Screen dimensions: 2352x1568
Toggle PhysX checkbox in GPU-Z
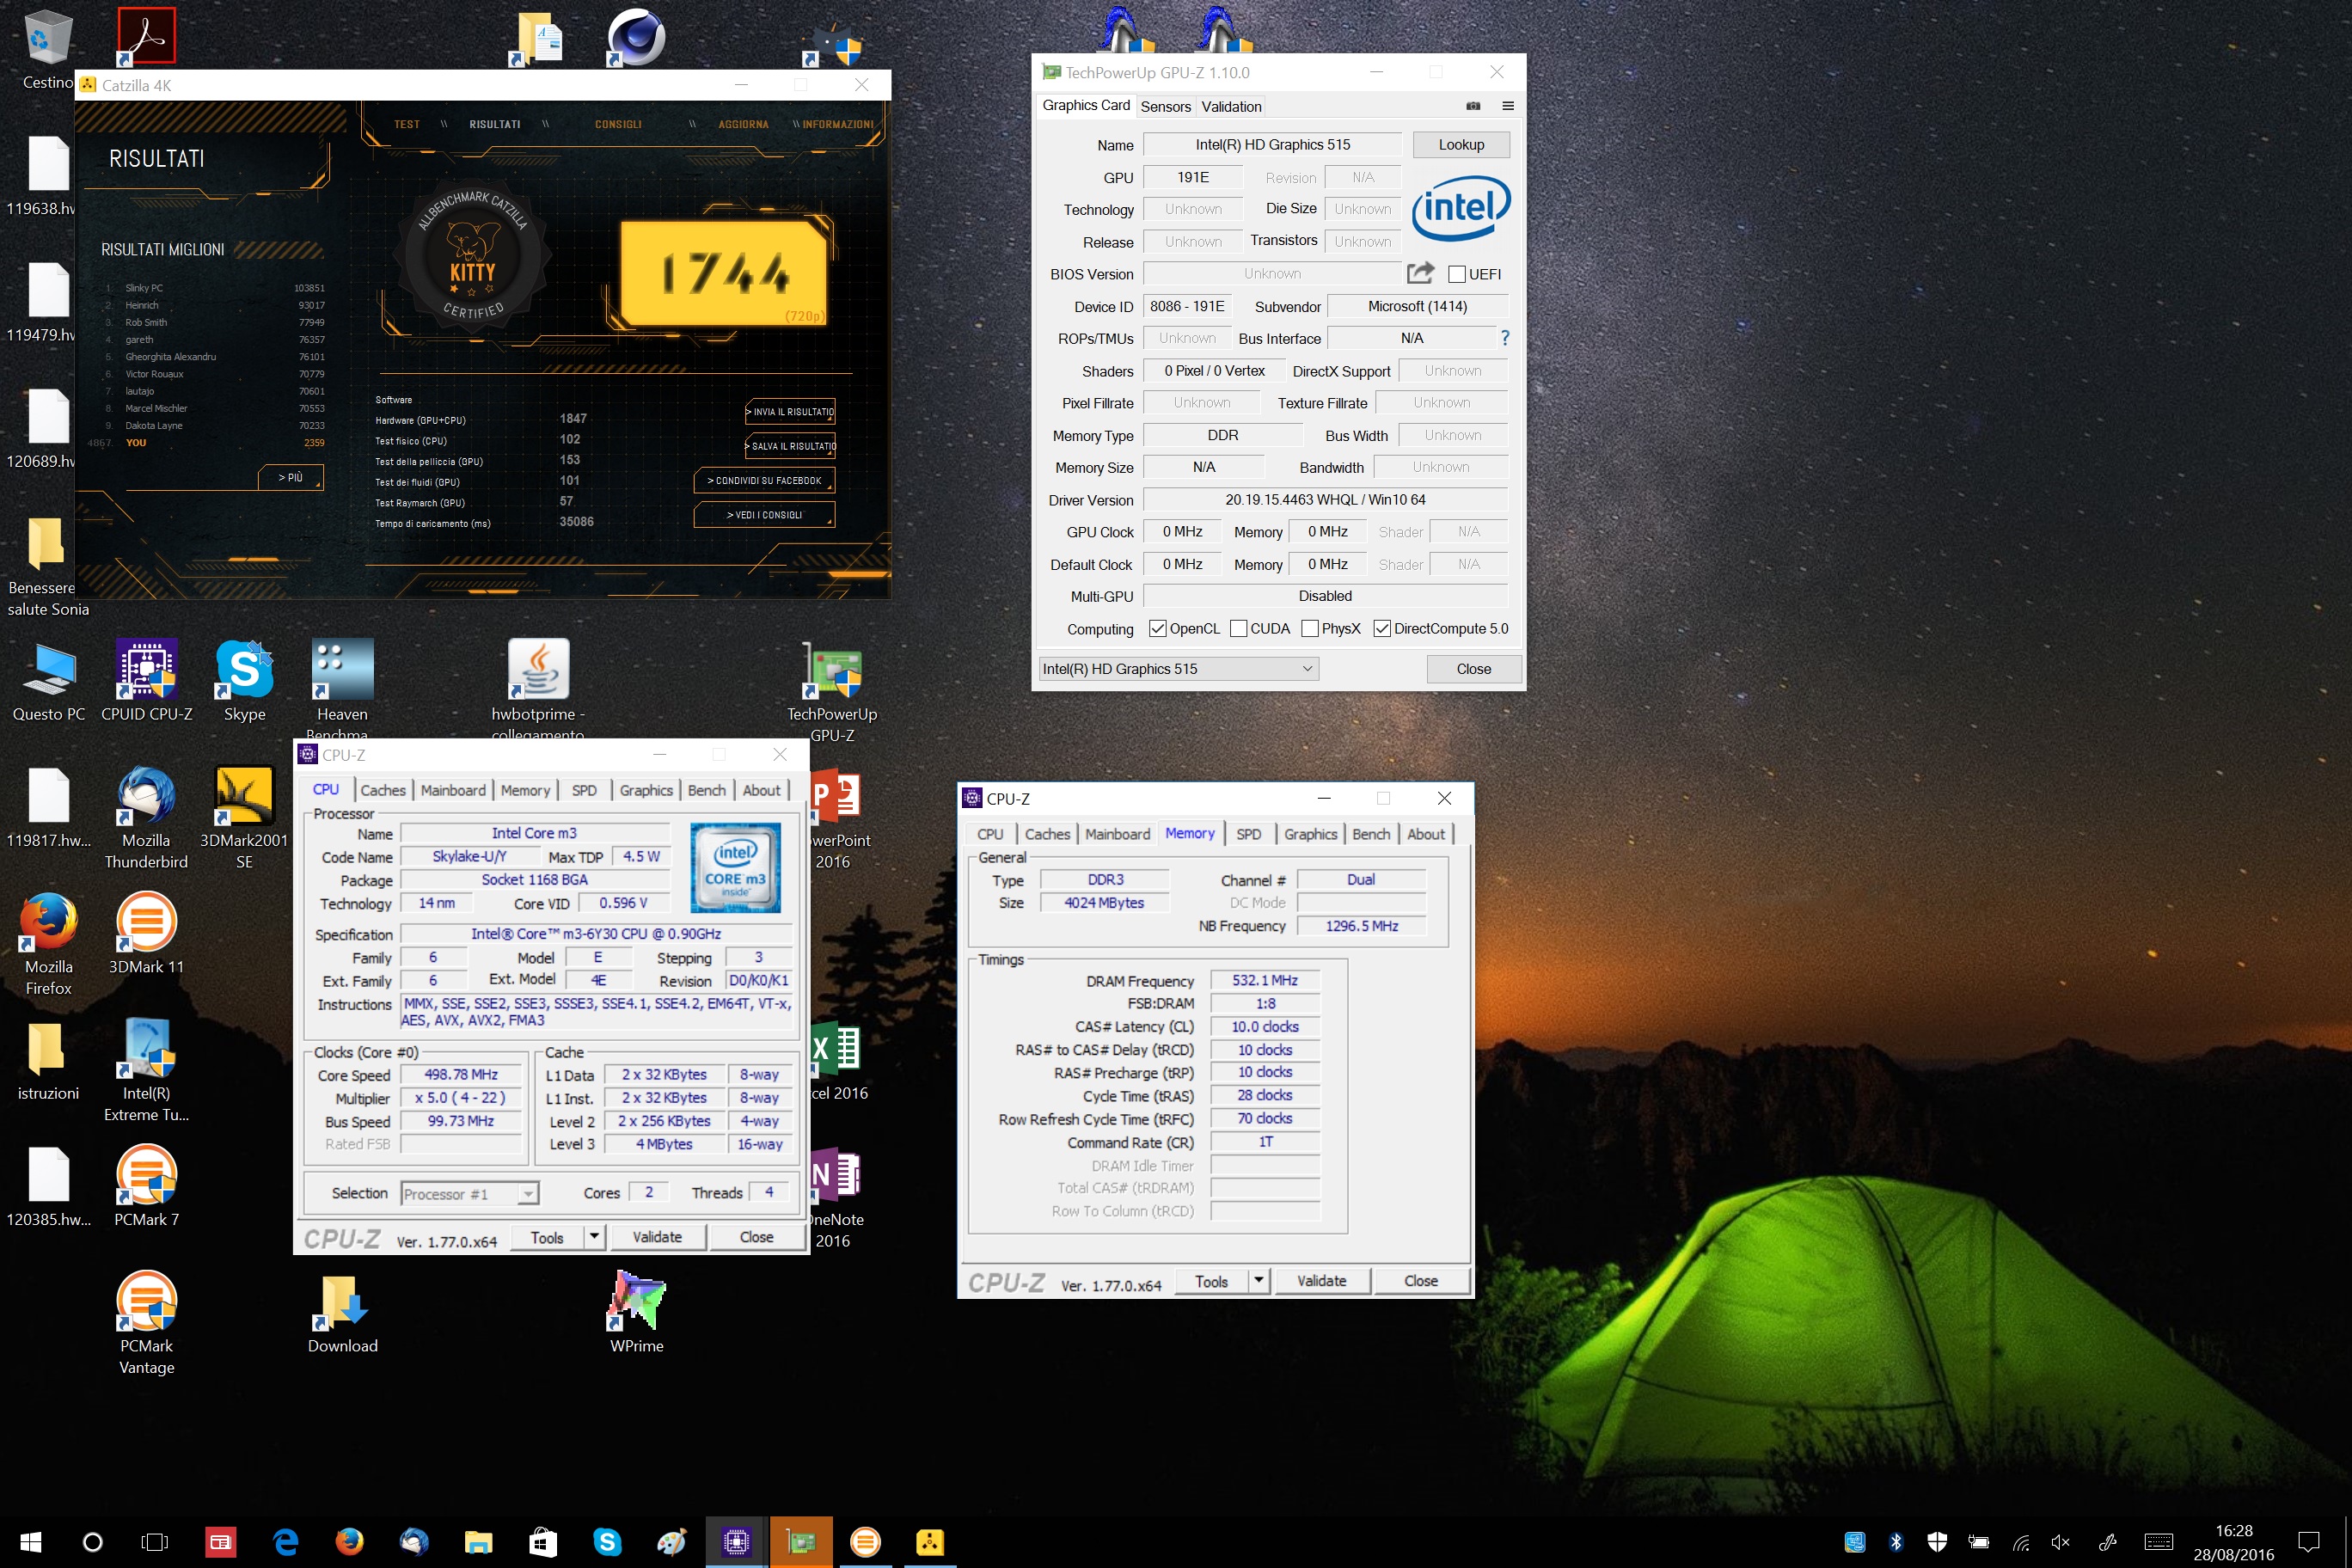click(x=1310, y=628)
